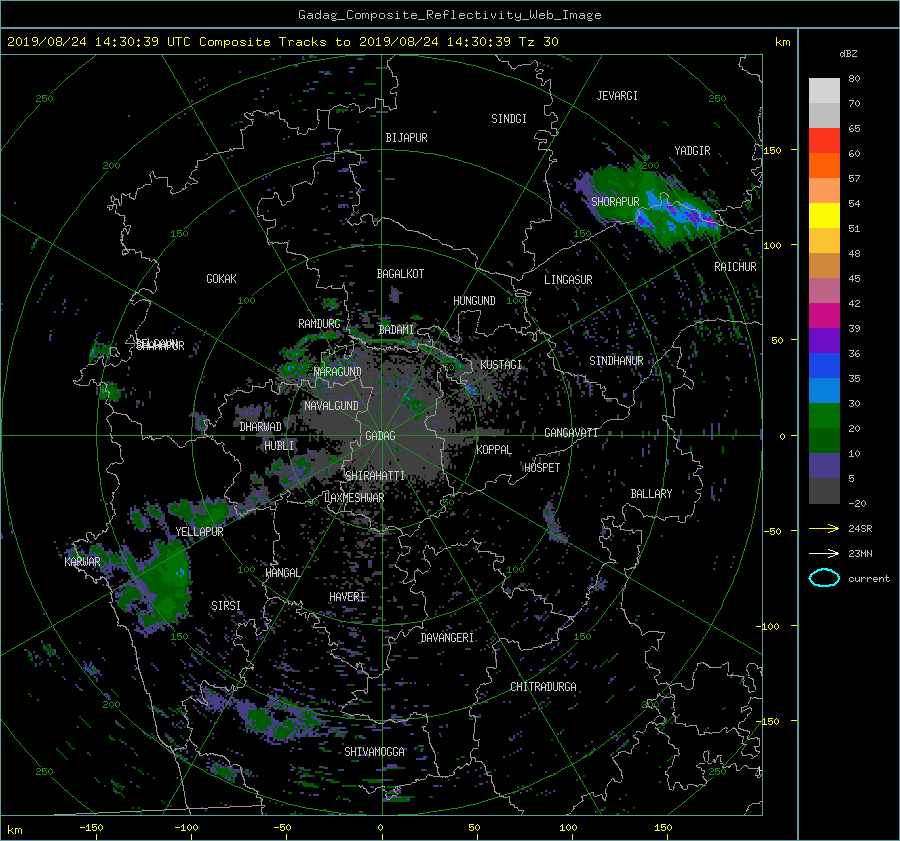This screenshot has height=841, width=900.
Task: Click the 'current' legend label
Action: pyautogui.click(x=869, y=579)
